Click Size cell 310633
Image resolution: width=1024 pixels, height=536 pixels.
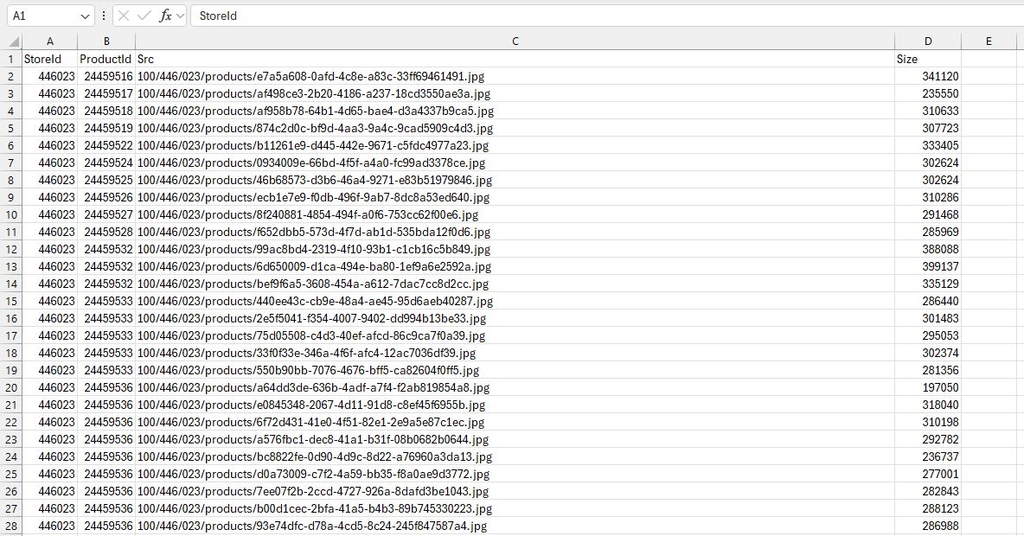pos(927,111)
